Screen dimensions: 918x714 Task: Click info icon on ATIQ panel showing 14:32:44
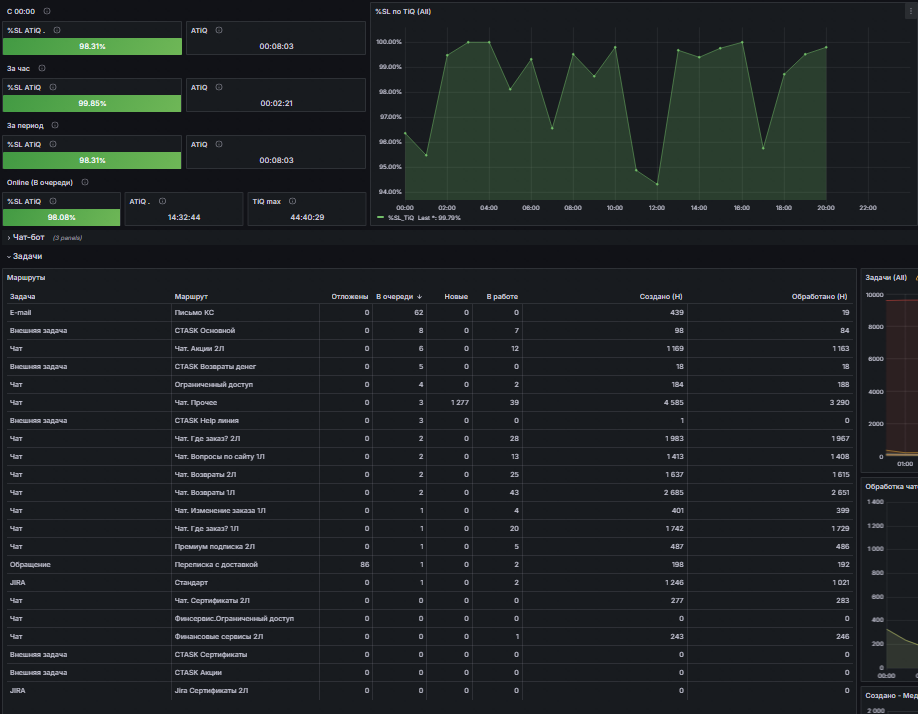163,201
